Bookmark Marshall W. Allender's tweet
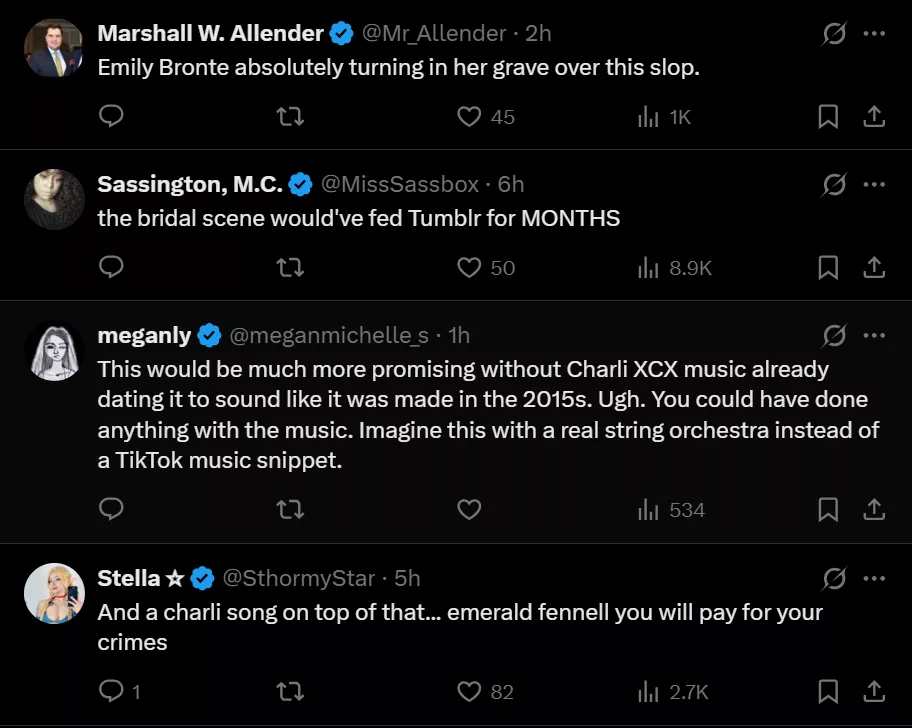 tap(828, 117)
